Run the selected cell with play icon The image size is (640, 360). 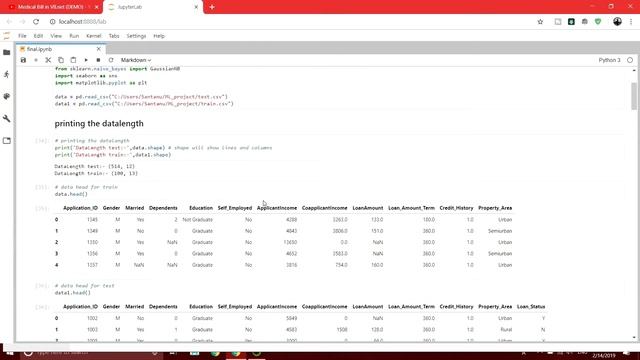(x=86, y=60)
